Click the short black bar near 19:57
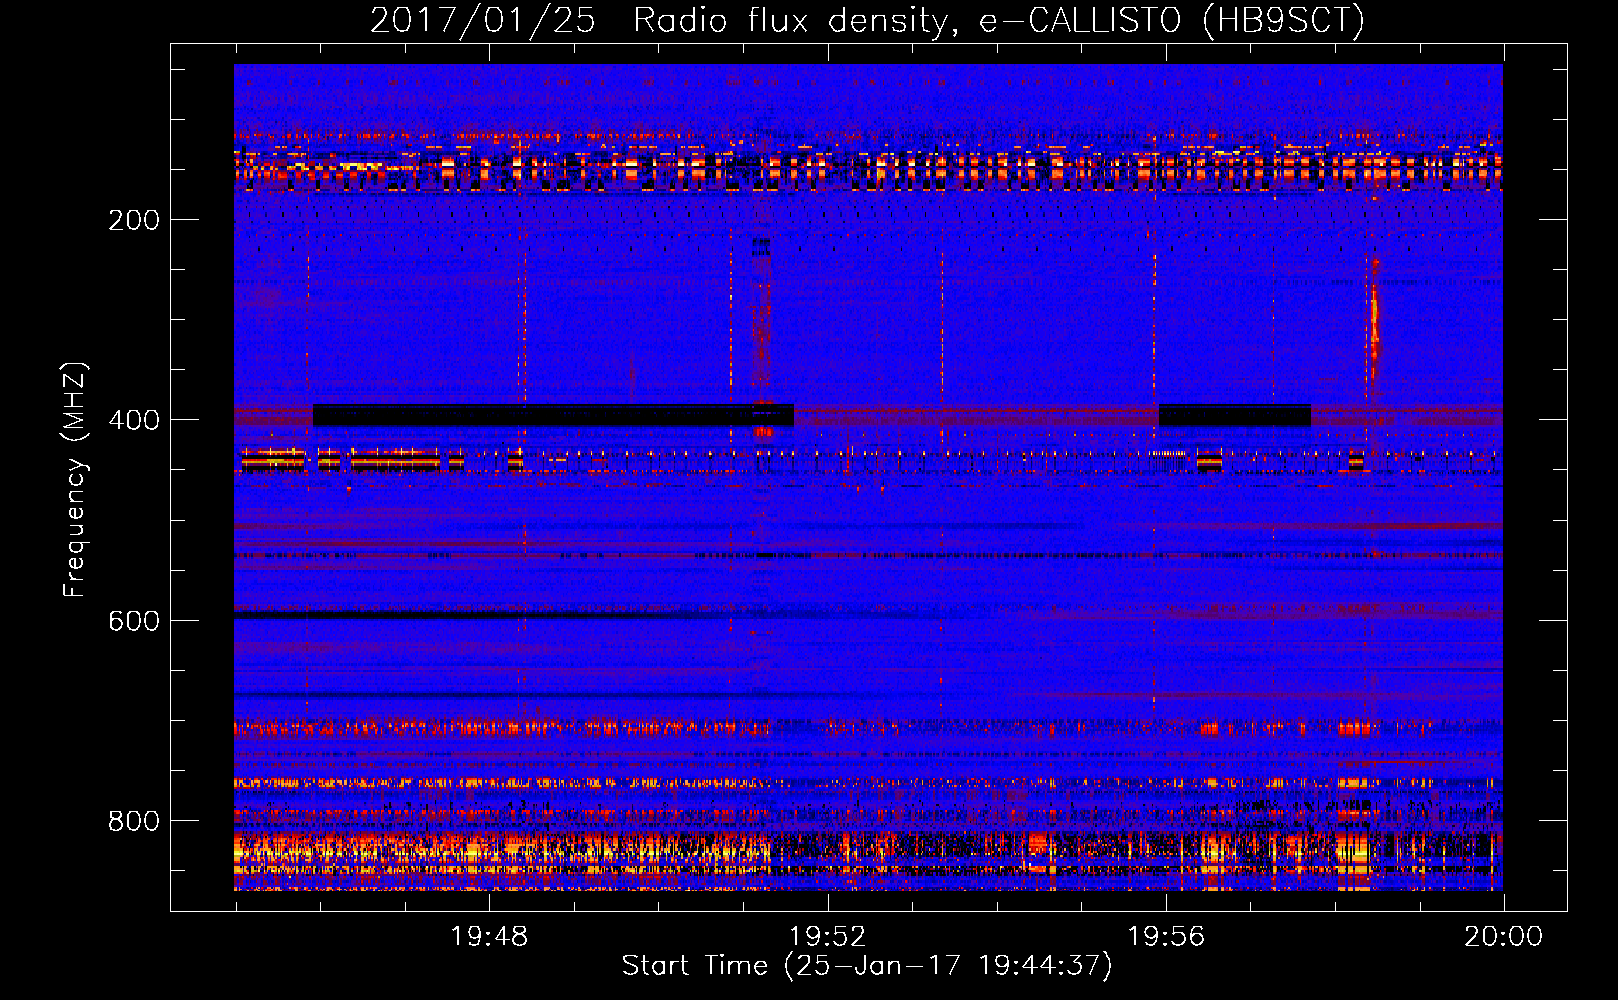The image size is (1618, 1000). click(1235, 415)
